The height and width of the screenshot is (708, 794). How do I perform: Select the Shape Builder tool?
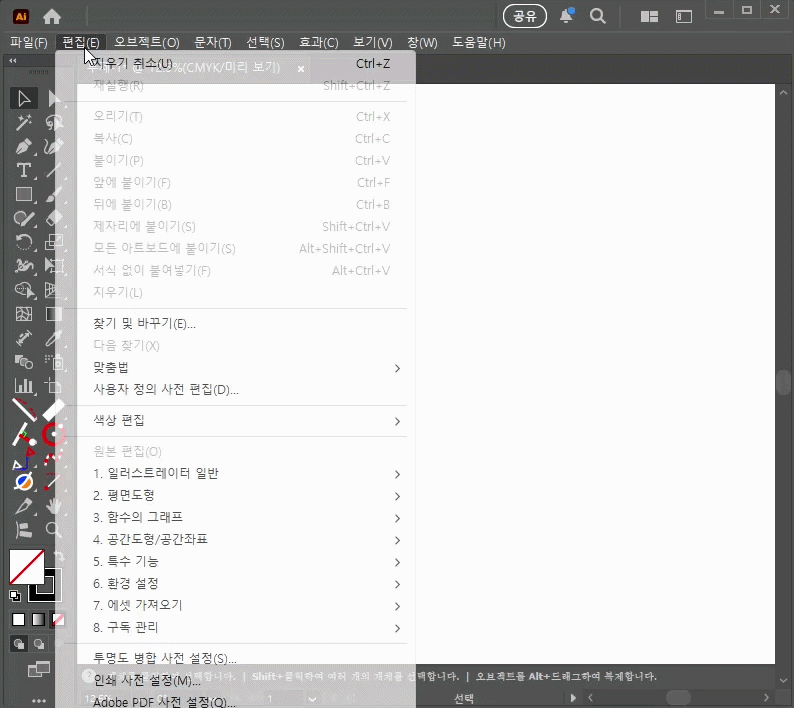point(24,290)
